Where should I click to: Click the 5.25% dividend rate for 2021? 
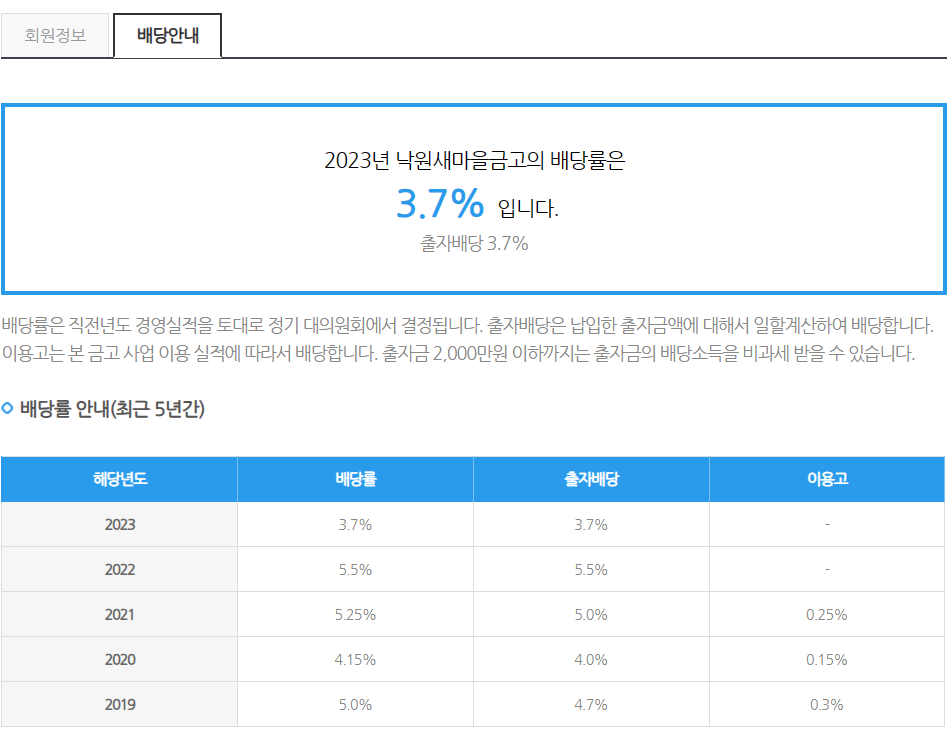tap(356, 614)
